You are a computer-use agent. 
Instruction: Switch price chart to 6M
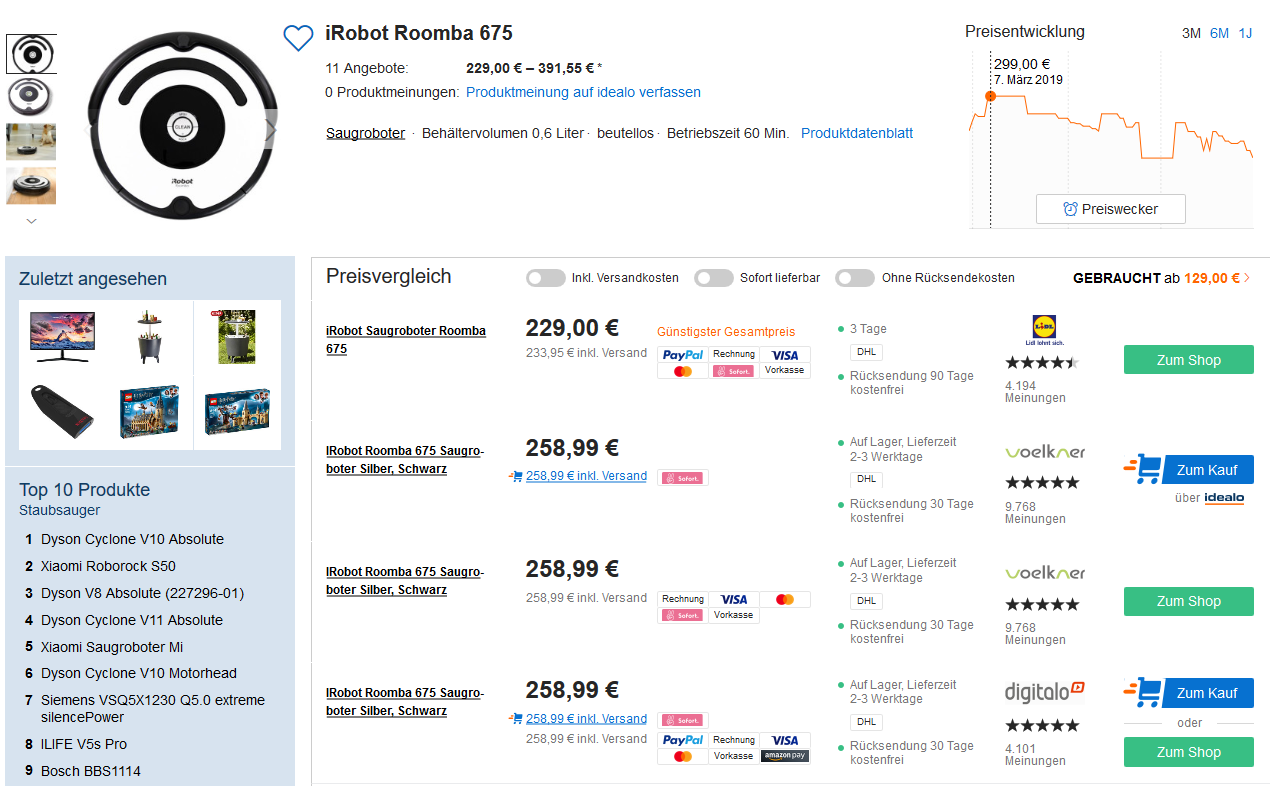coord(1219,33)
